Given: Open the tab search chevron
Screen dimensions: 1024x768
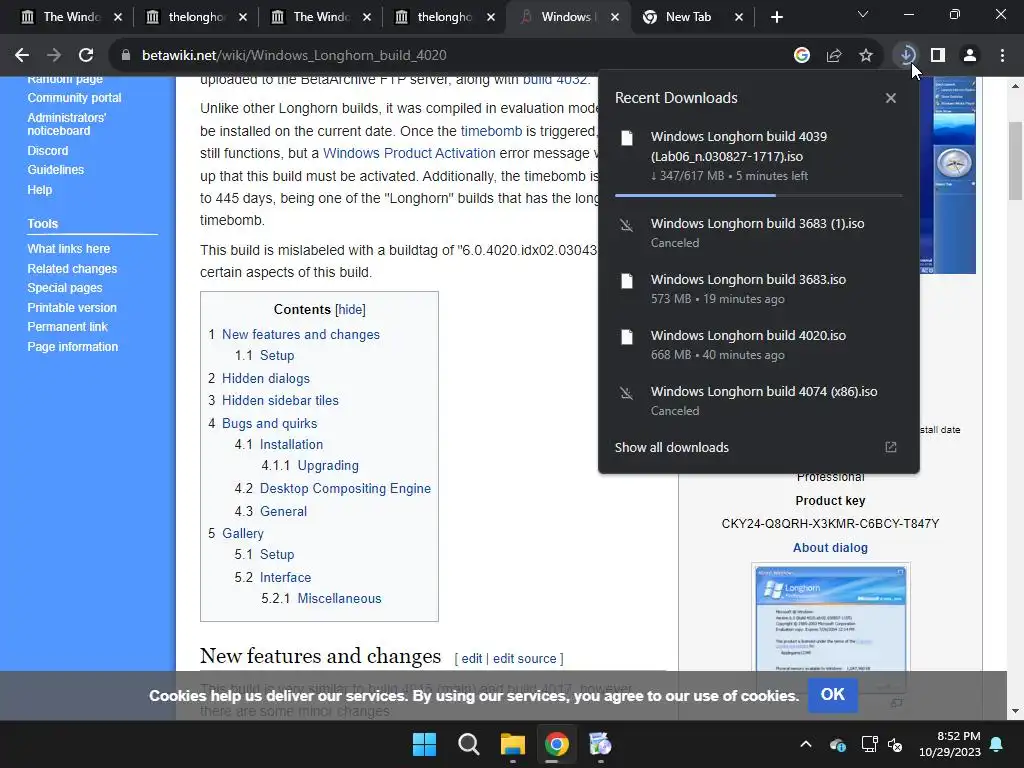Looking at the screenshot, I should pos(863,14).
